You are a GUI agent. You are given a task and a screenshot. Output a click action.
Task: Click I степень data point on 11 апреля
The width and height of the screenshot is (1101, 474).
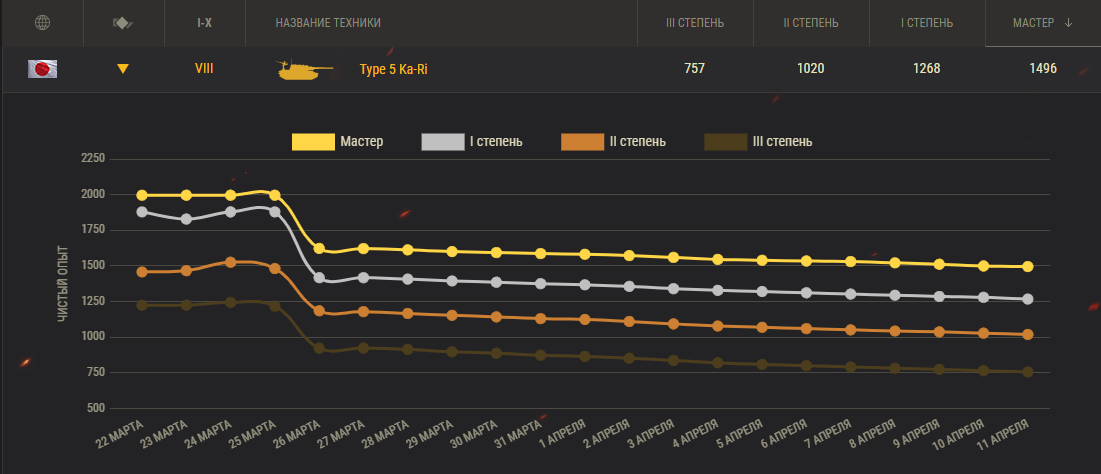click(x=1027, y=299)
